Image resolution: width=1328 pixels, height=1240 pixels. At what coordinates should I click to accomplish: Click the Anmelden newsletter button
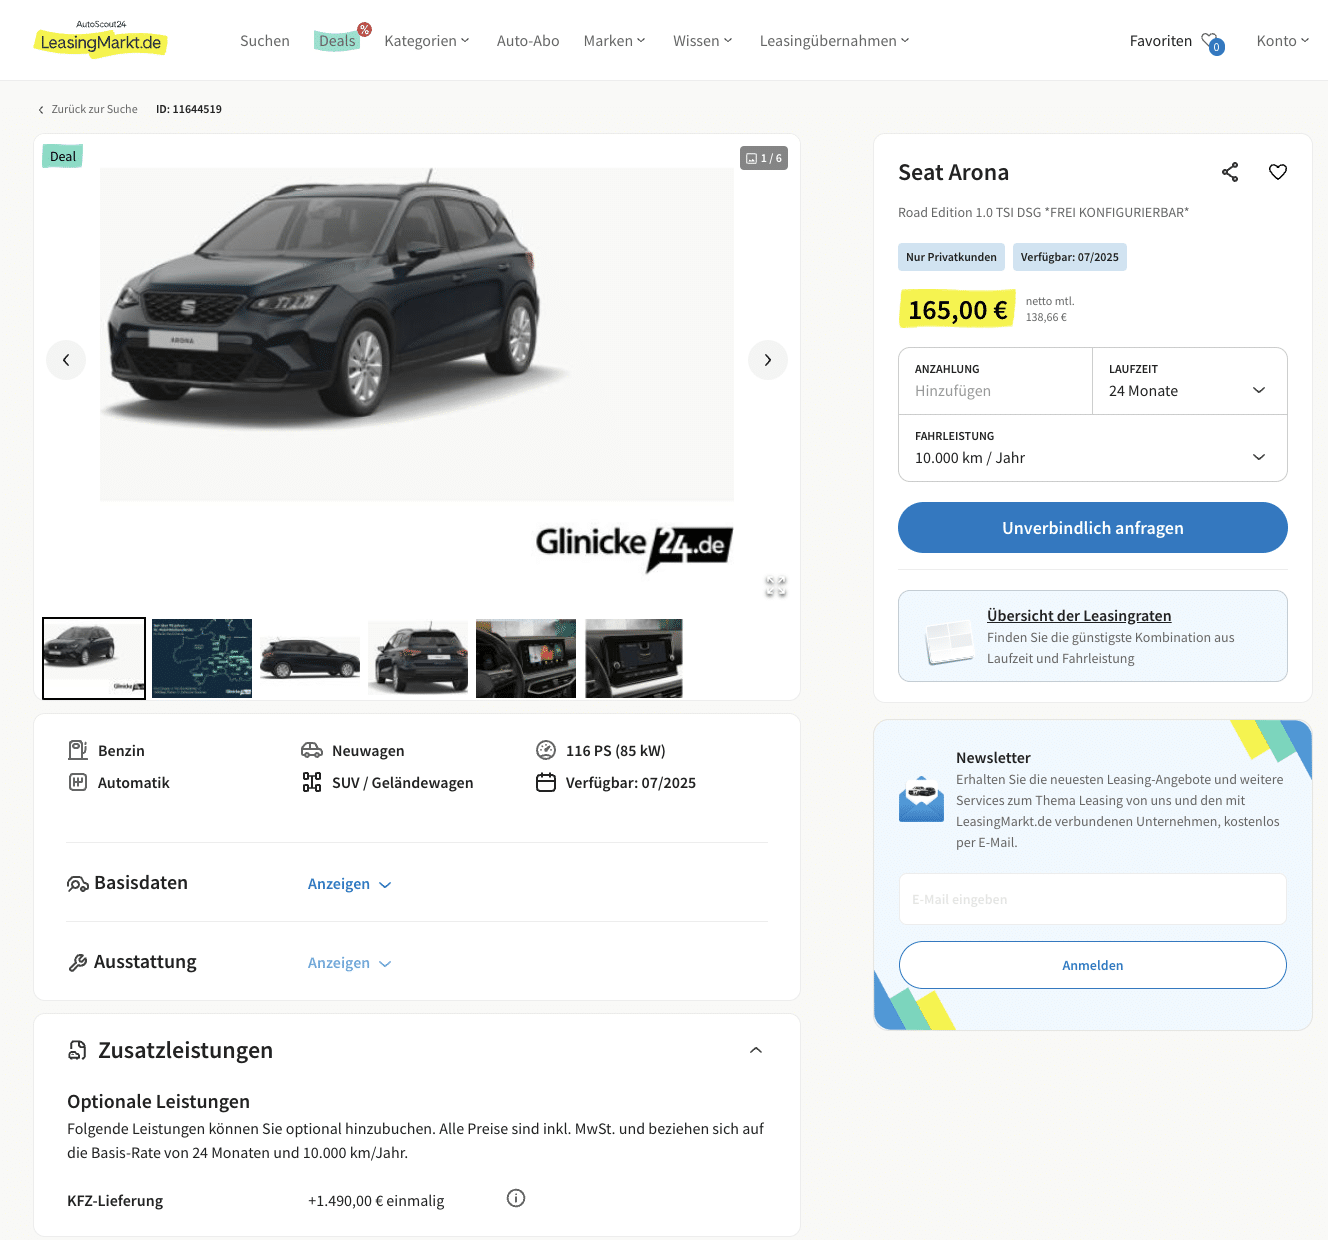pyautogui.click(x=1093, y=965)
